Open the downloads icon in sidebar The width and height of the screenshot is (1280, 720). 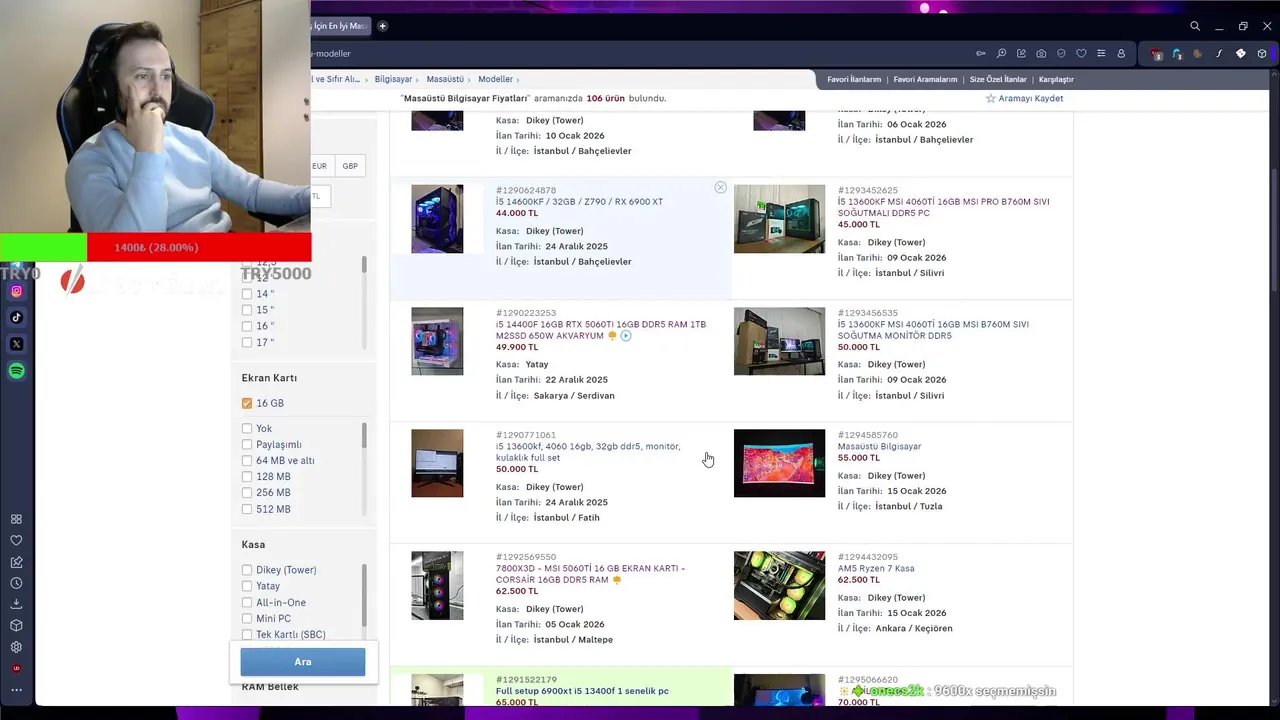pyautogui.click(x=16, y=604)
